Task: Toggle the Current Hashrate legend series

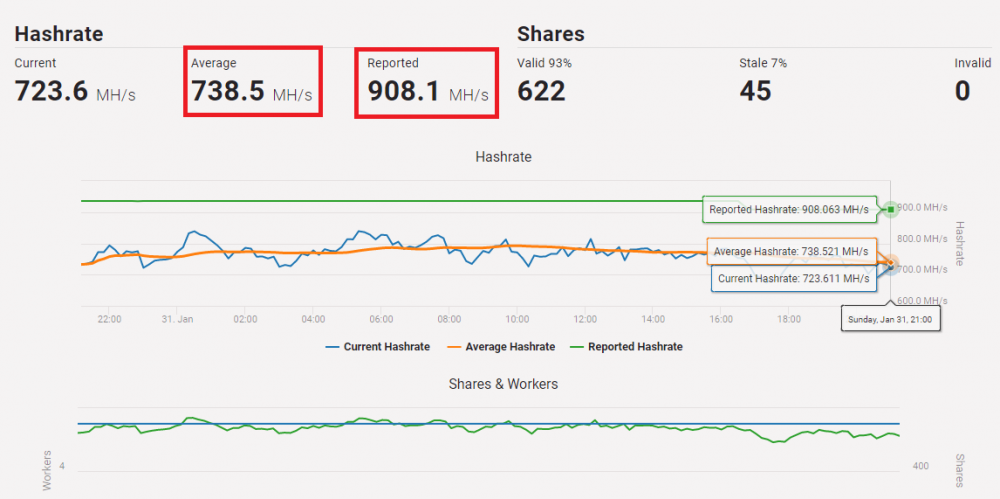Action: coord(378,347)
